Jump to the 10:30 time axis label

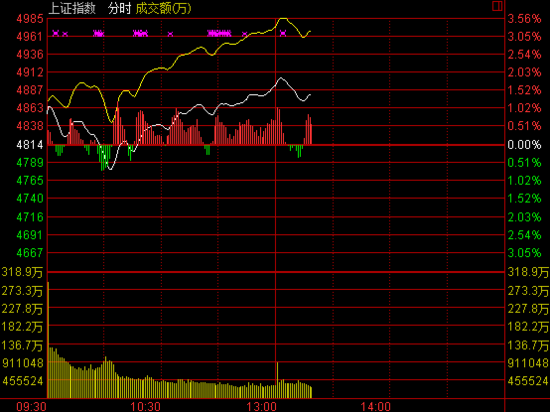pyautogui.click(x=146, y=407)
